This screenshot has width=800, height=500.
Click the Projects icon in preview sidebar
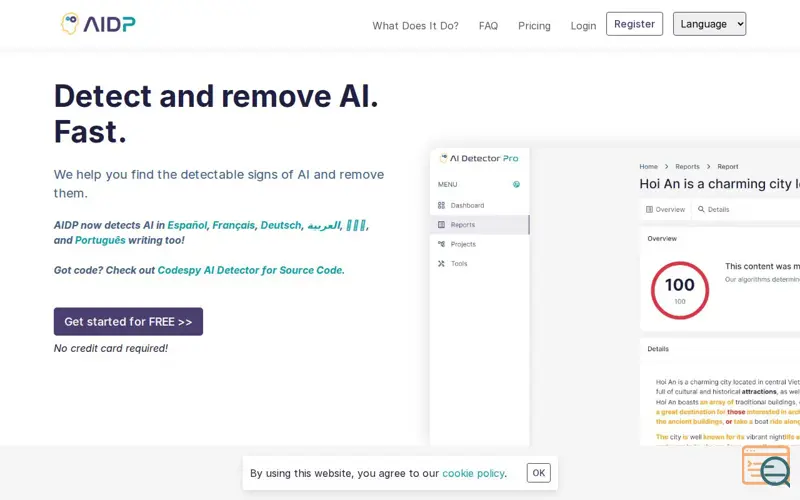pyautogui.click(x=441, y=244)
